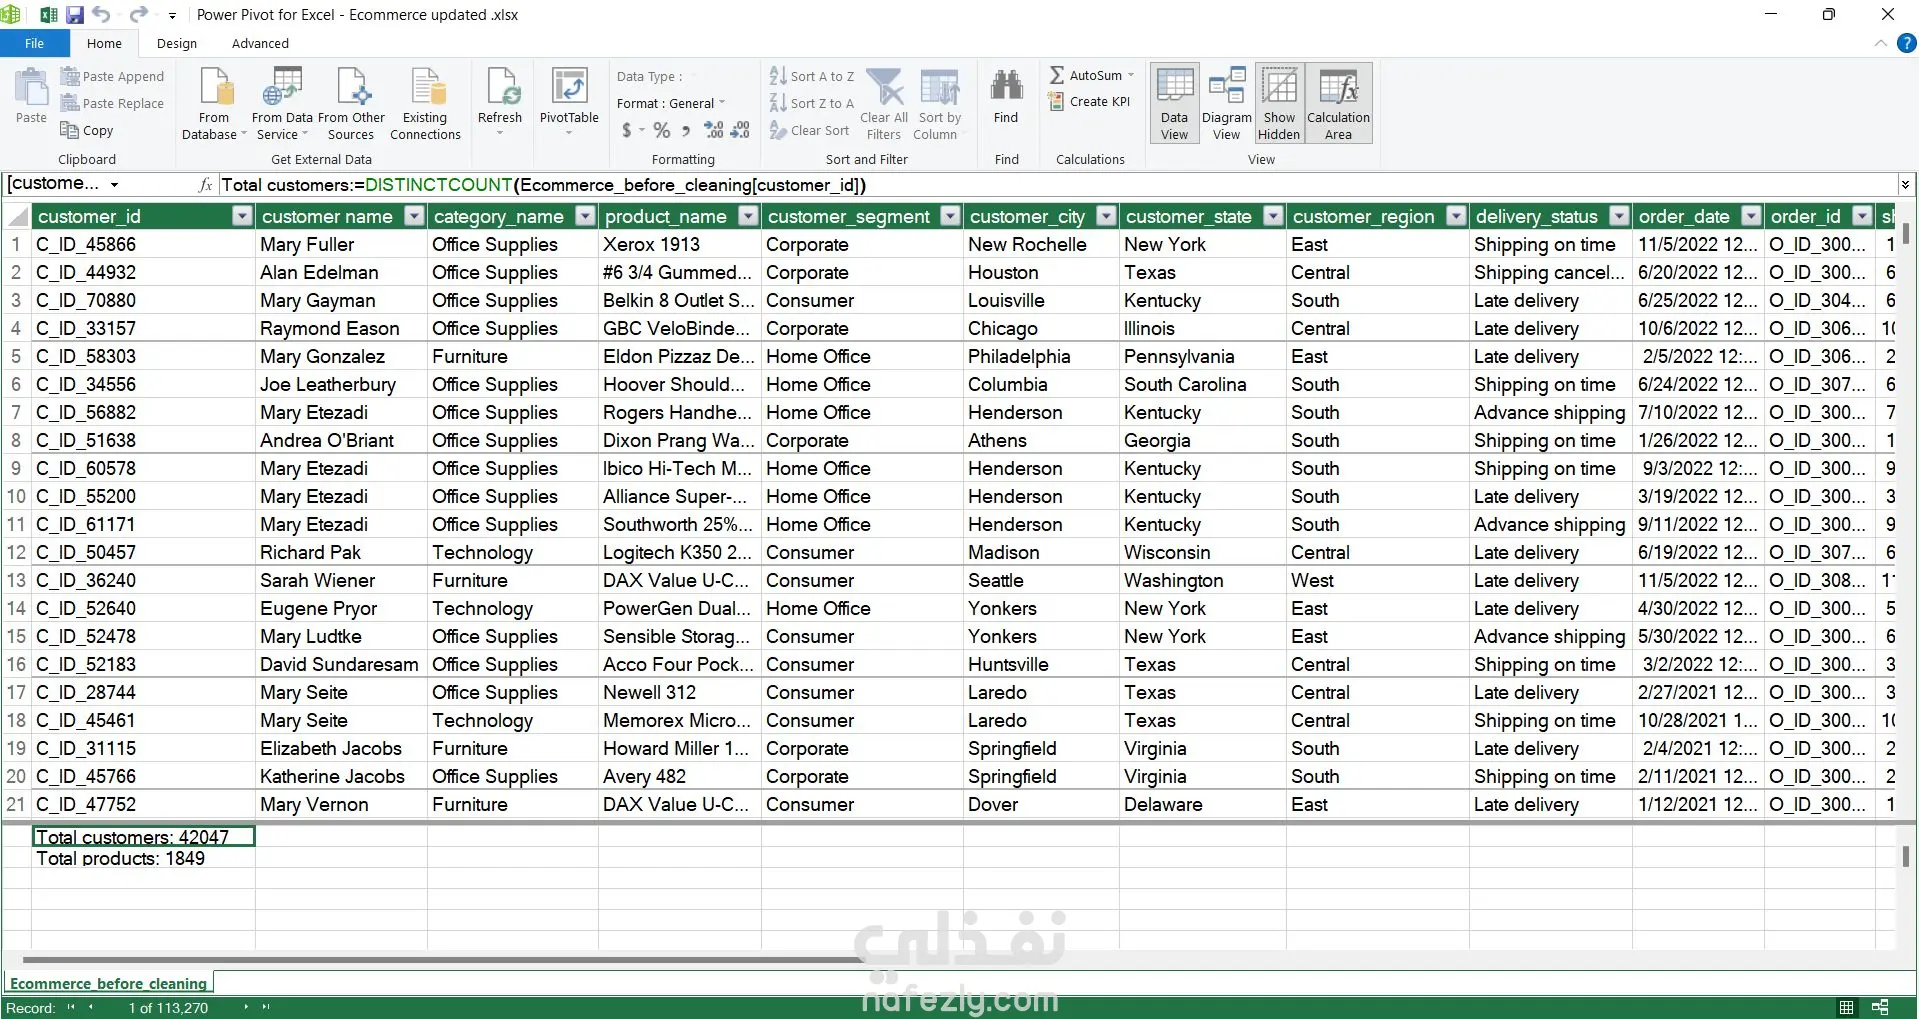Open Help question mark icon
The image size is (1919, 1019).
[1906, 43]
